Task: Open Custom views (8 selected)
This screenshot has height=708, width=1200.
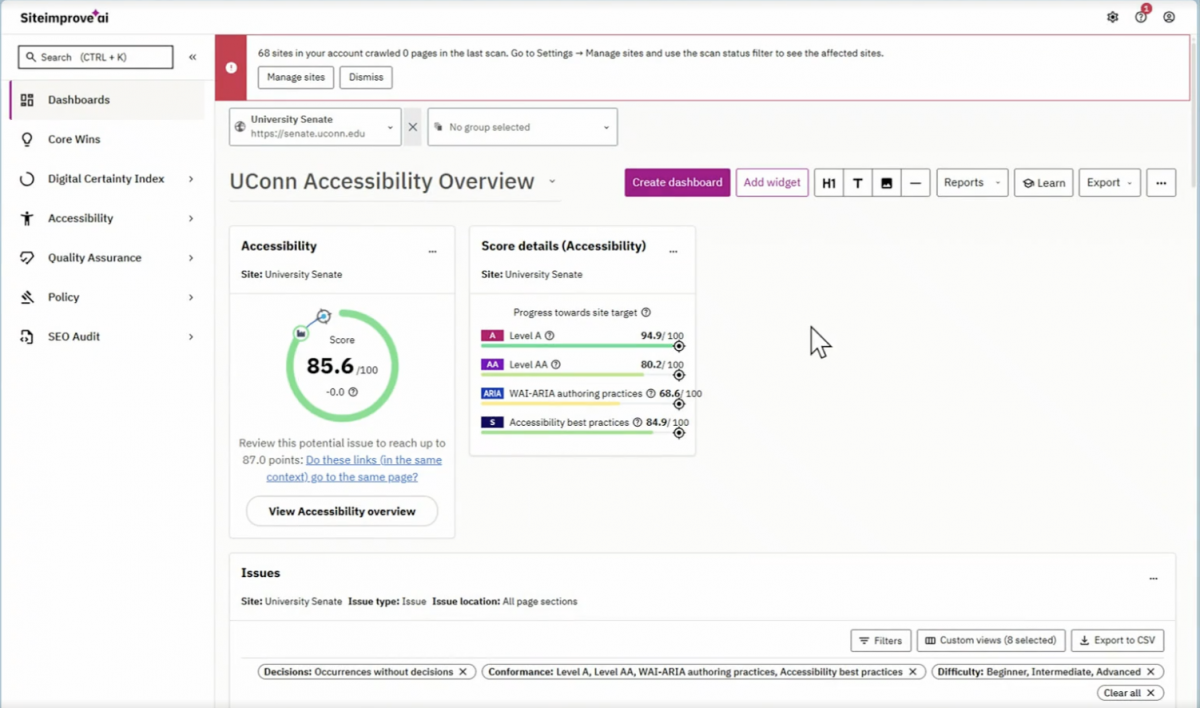Action: pyautogui.click(x=991, y=640)
